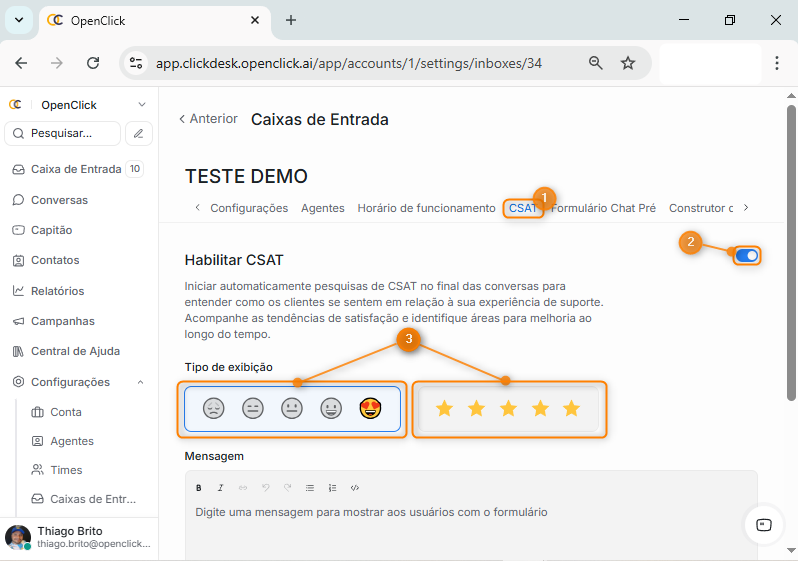The image size is (798, 561).
Task: Click the italic formatting icon in message editor
Action: [x=220, y=488]
